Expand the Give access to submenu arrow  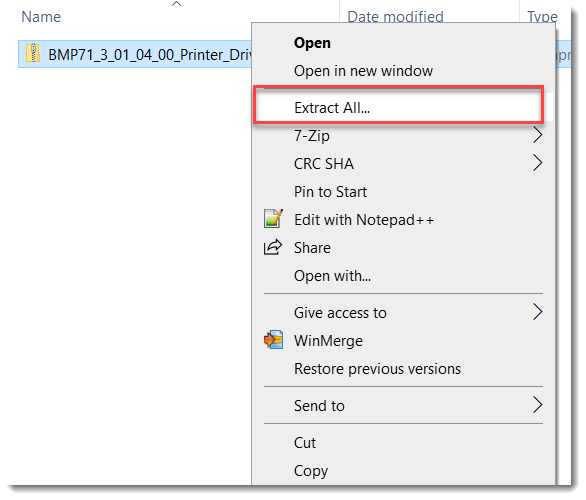coord(537,312)
